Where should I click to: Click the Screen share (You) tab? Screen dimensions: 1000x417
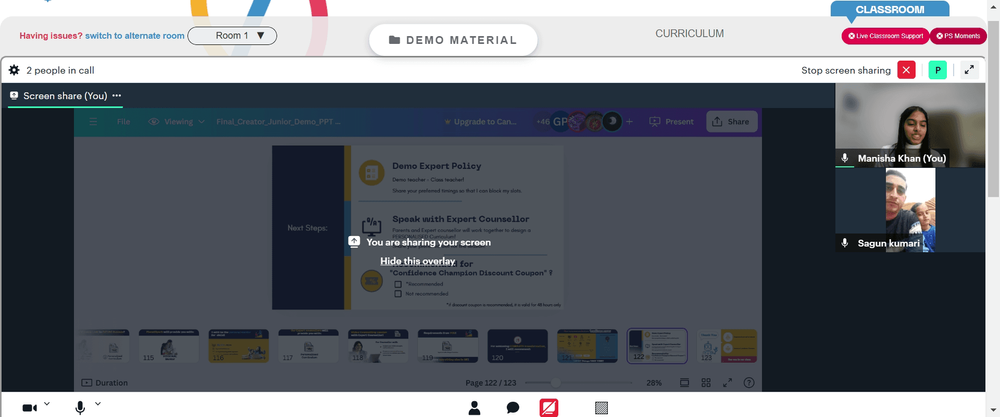(65, 96)
